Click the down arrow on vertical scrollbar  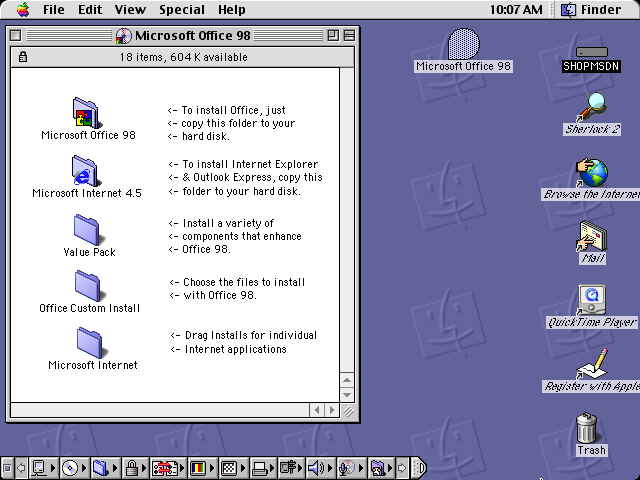click(x=347, y=394)
